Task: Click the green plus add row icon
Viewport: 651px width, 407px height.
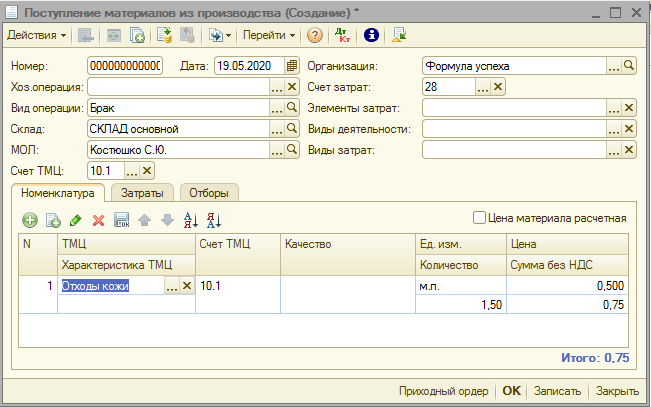Action: (x=30, y=220)
